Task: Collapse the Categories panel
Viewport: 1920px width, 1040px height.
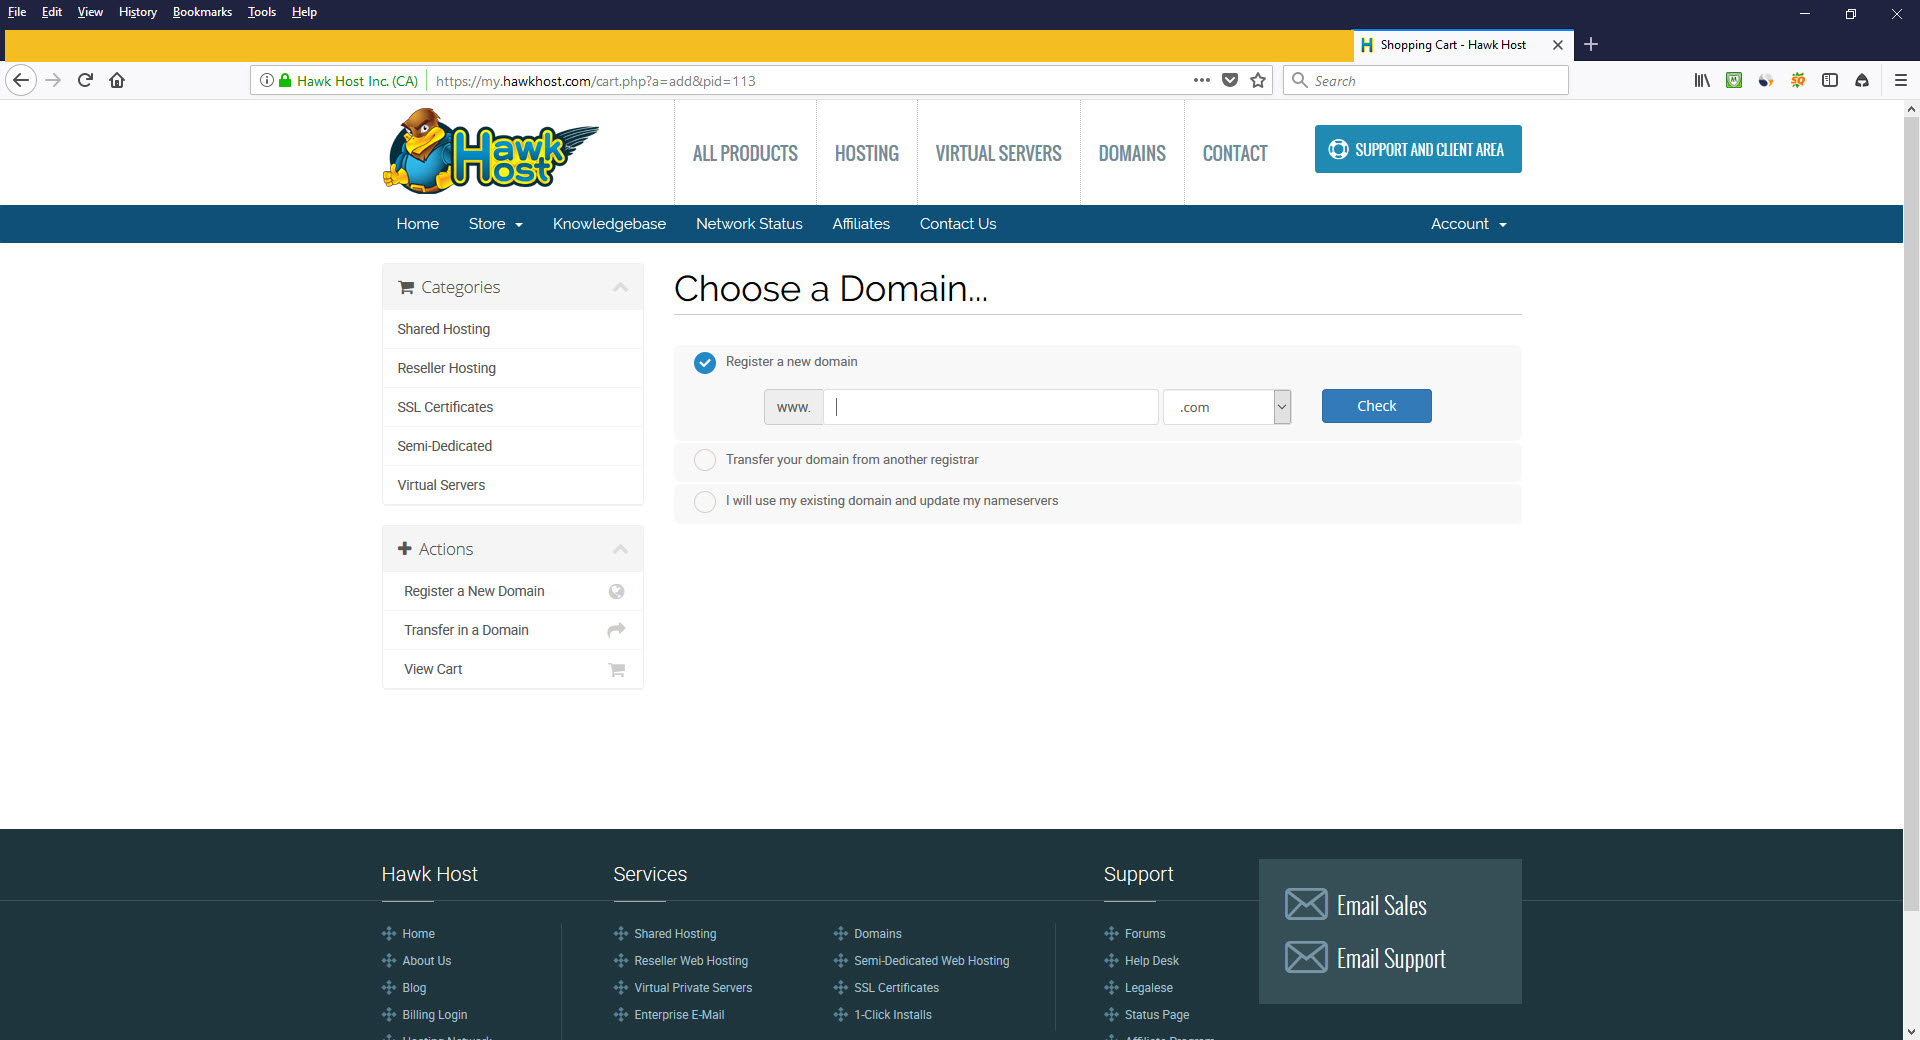Action: (x=620, y=287)
